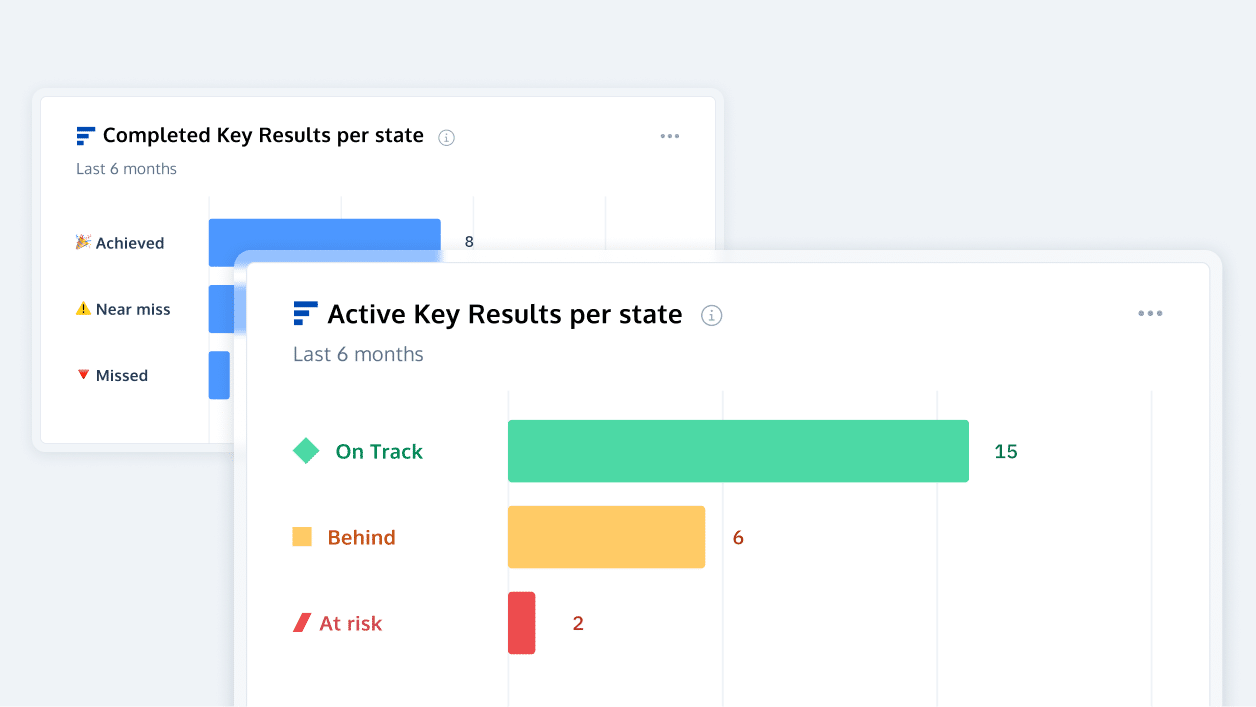Viewport: 1256px width, 707px height.
Task: Click the red down-triangle Missed icon
Action: pos(84,375)
